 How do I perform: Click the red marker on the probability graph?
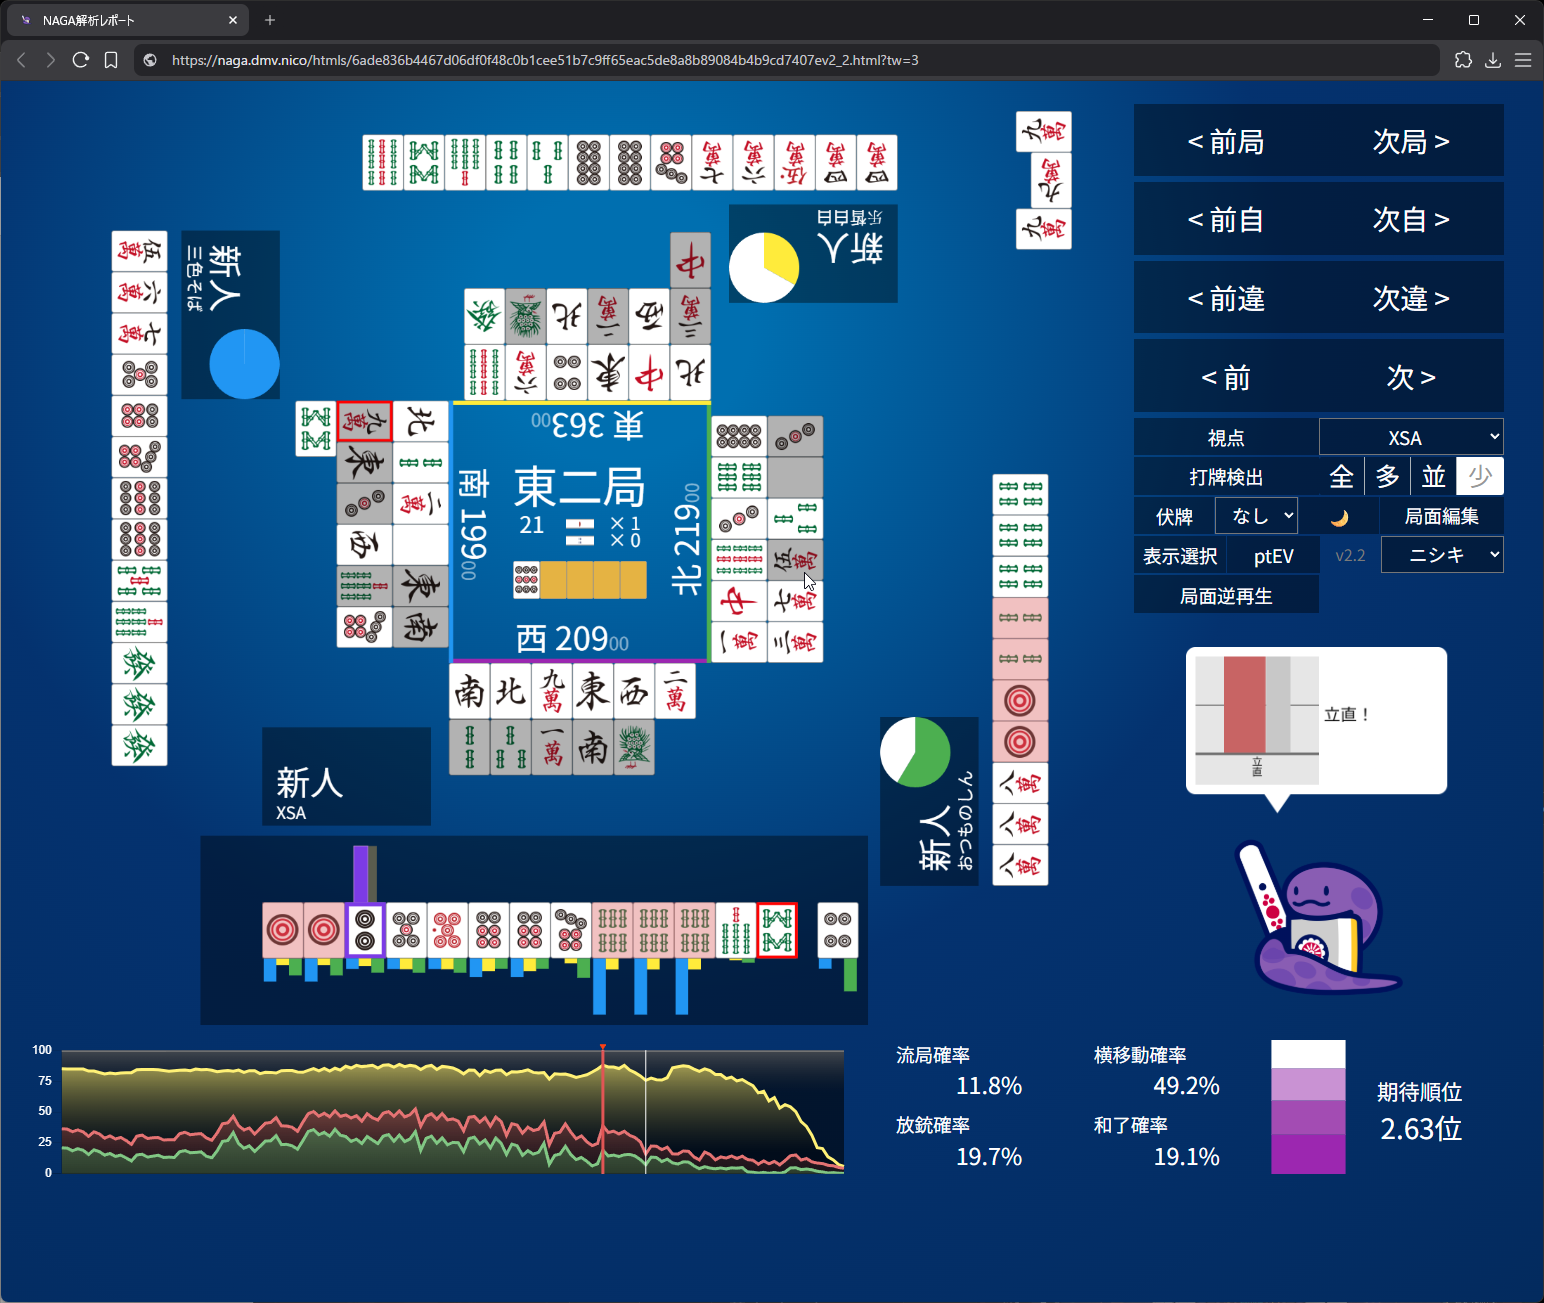[603, 1048]
